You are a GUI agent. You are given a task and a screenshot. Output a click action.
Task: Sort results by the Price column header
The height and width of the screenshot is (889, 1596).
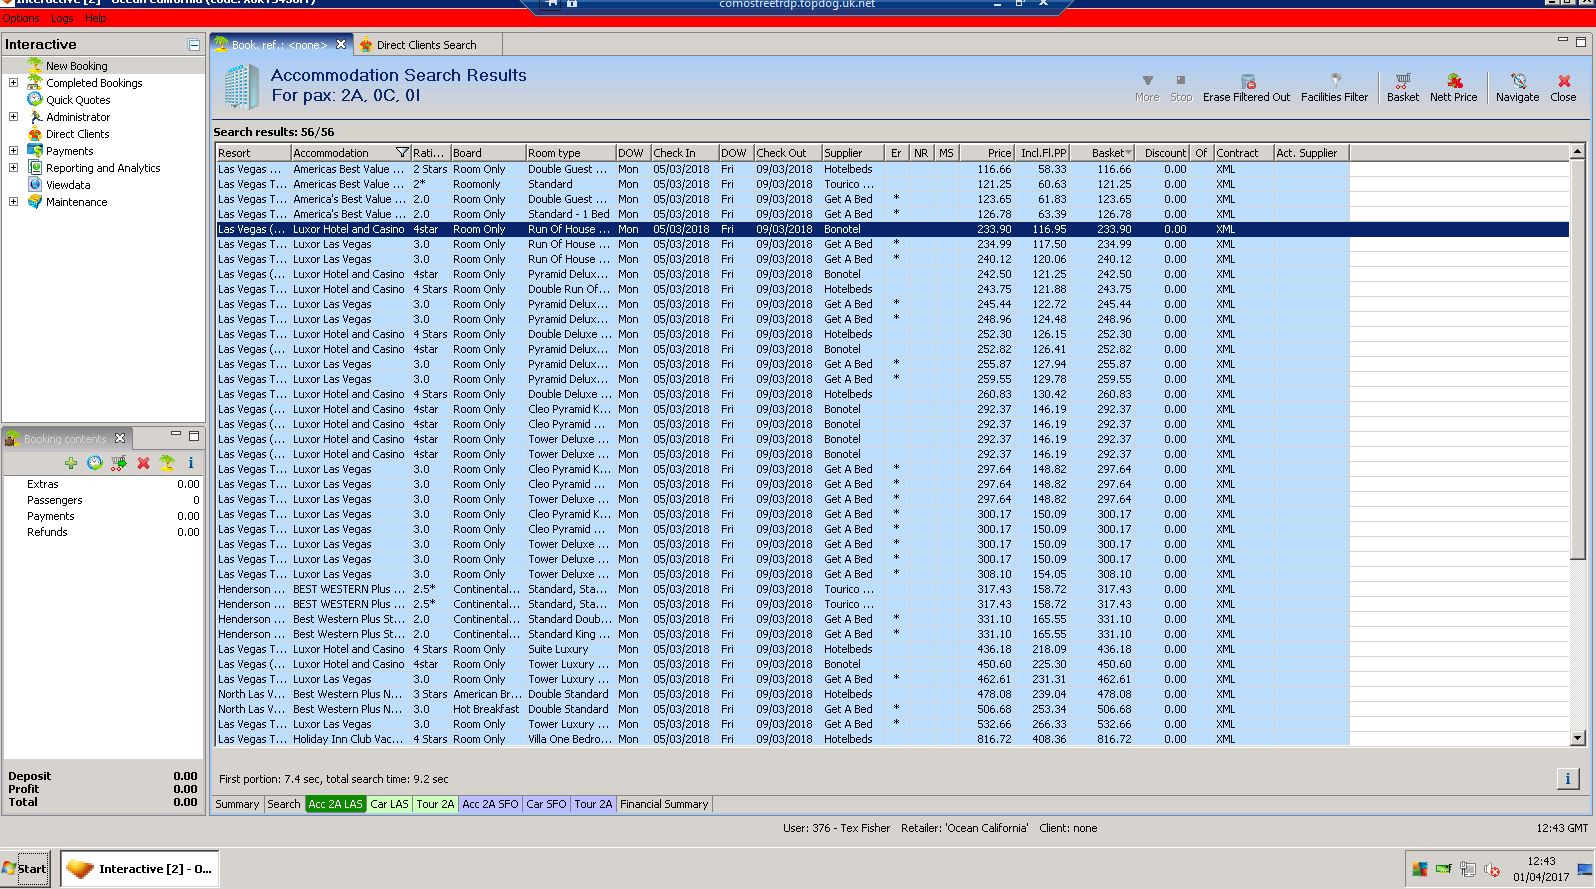click(x=987, y=153)
